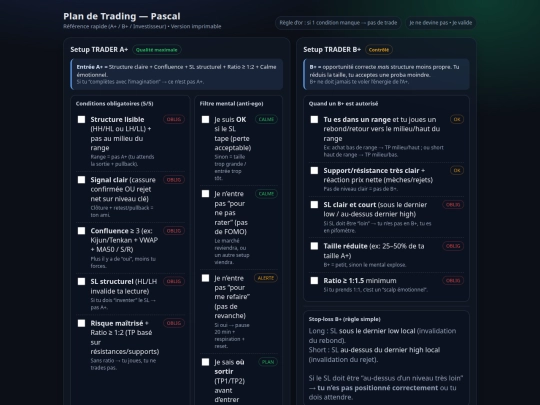This screenshot has height=405, width=540.
Task: Click the 'Contrôlé' badge next to Setup B+
Action: 379,50
